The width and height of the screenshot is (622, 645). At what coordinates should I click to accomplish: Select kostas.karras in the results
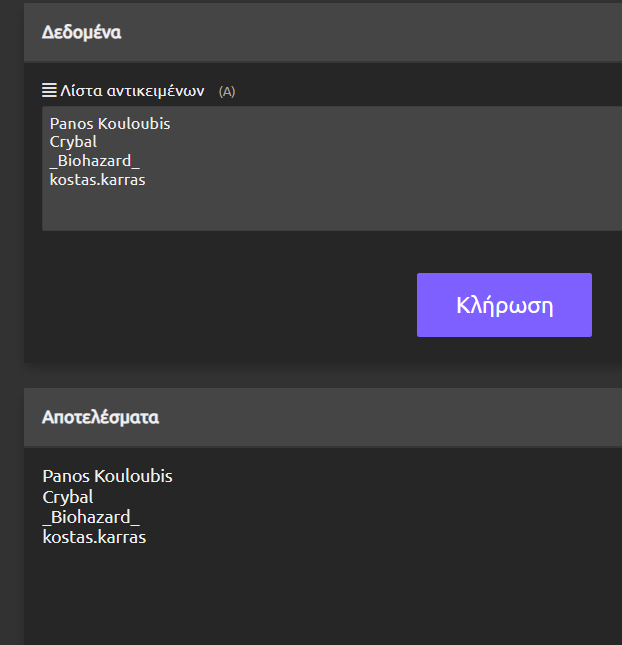point(94,537)
